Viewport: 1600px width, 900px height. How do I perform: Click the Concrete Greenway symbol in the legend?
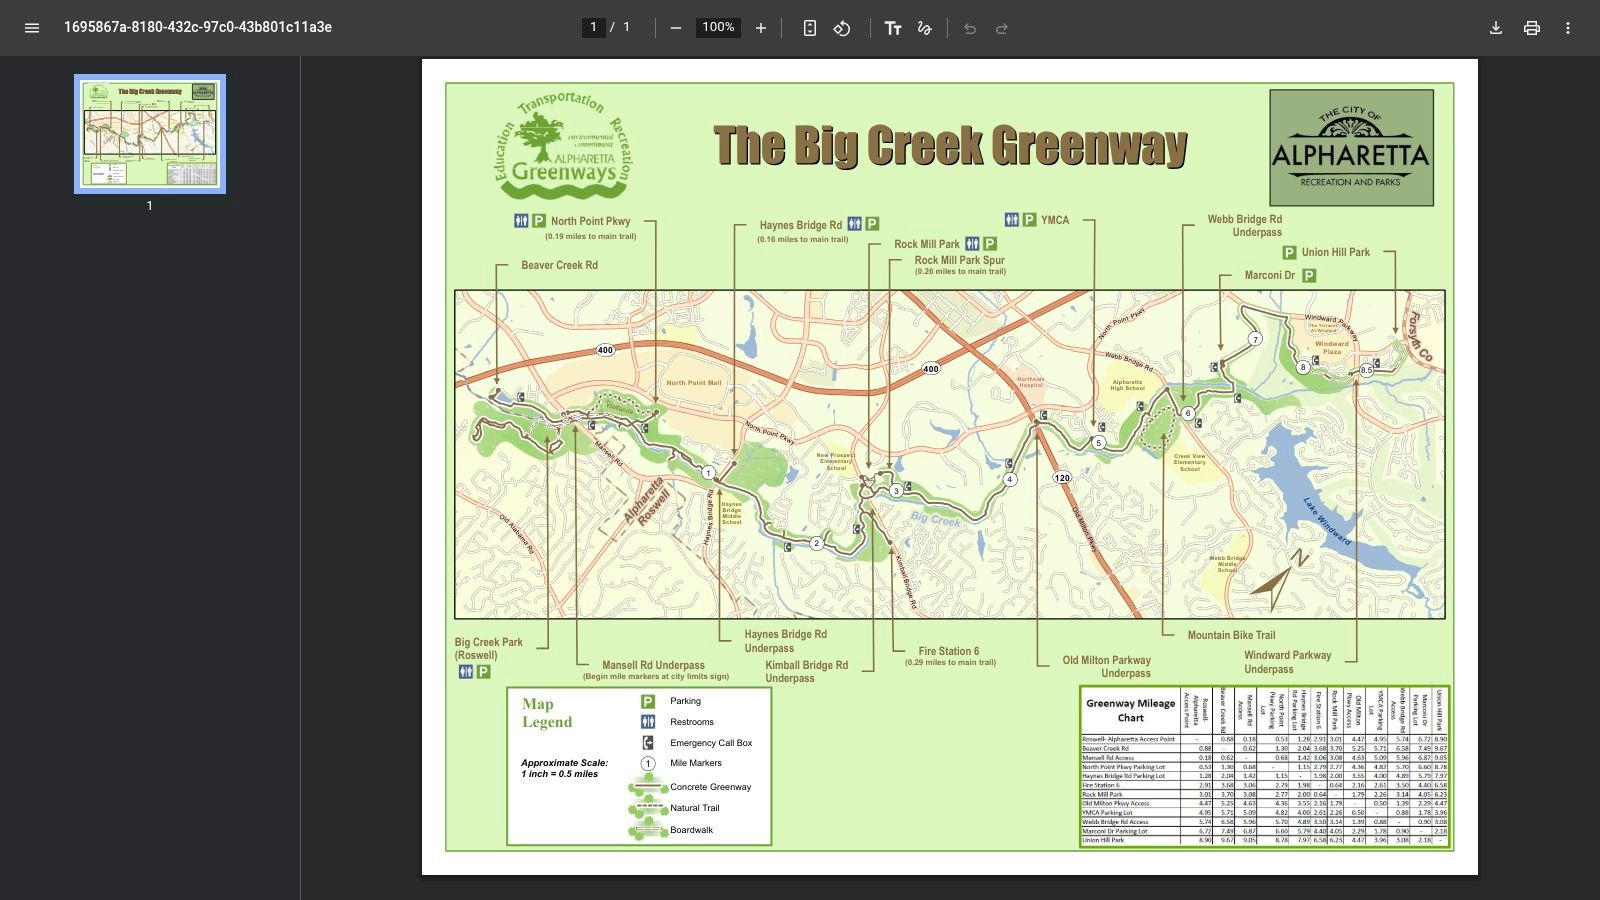click(648, 787)
